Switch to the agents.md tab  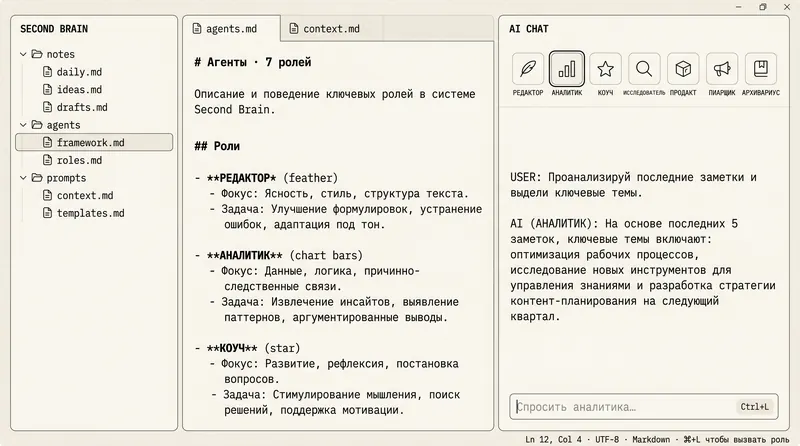tap(231, 29)
